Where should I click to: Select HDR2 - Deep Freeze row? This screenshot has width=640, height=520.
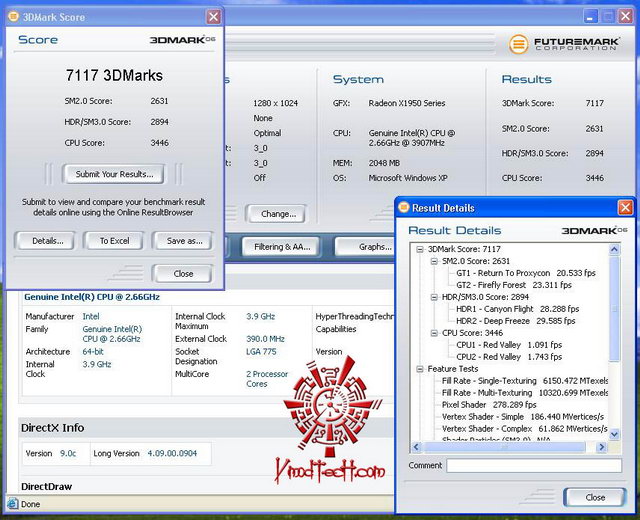click(x=516, y=321)
